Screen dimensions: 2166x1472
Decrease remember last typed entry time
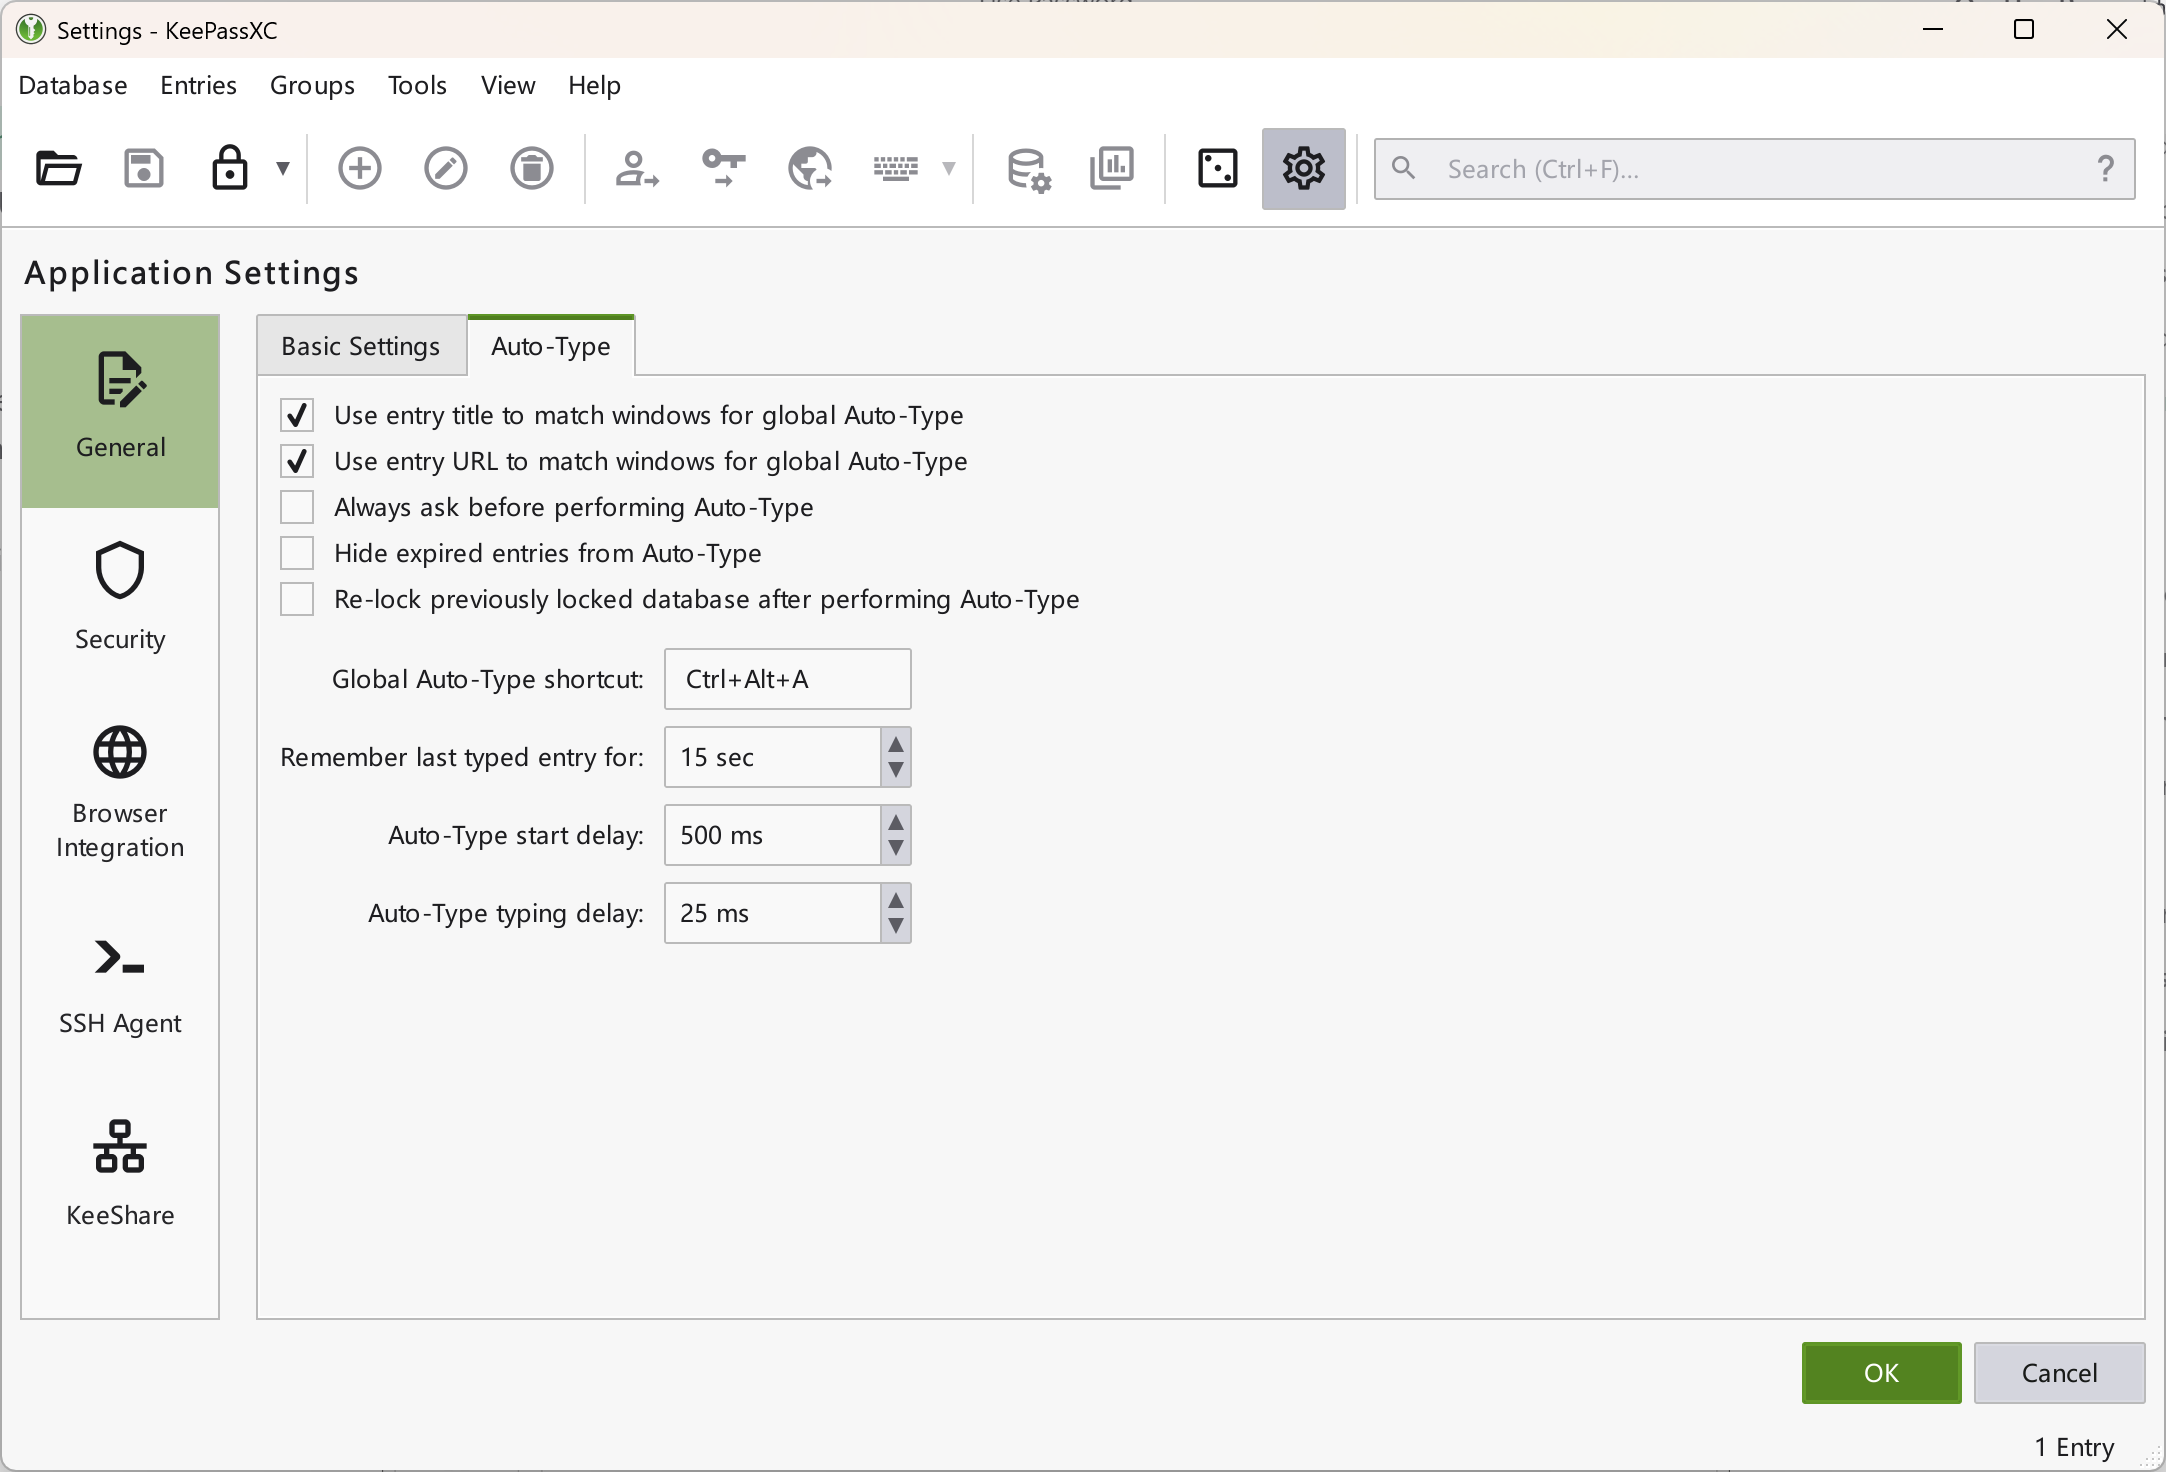tap(896, 771)
